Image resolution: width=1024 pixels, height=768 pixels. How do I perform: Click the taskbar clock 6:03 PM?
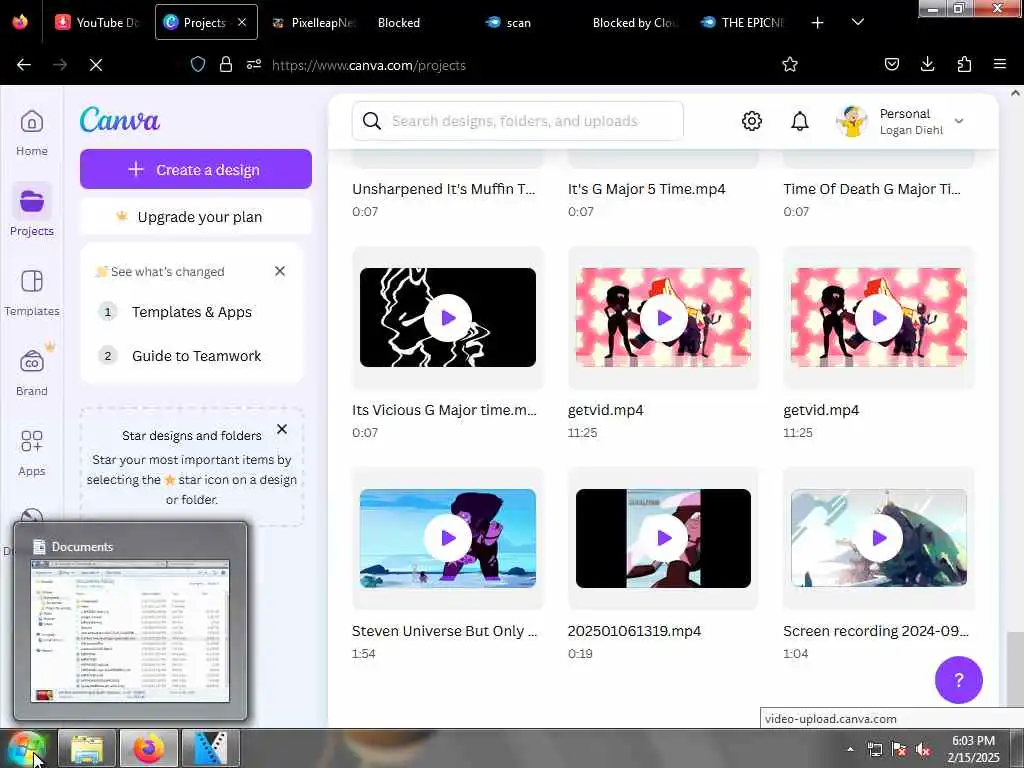coord(973,741)
